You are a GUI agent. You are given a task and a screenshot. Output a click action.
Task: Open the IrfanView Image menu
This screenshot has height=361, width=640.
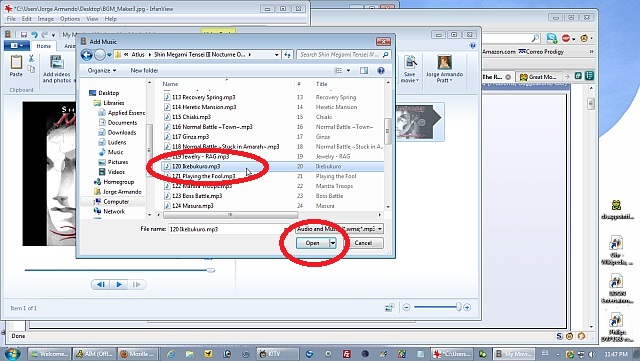pos(45,19)
